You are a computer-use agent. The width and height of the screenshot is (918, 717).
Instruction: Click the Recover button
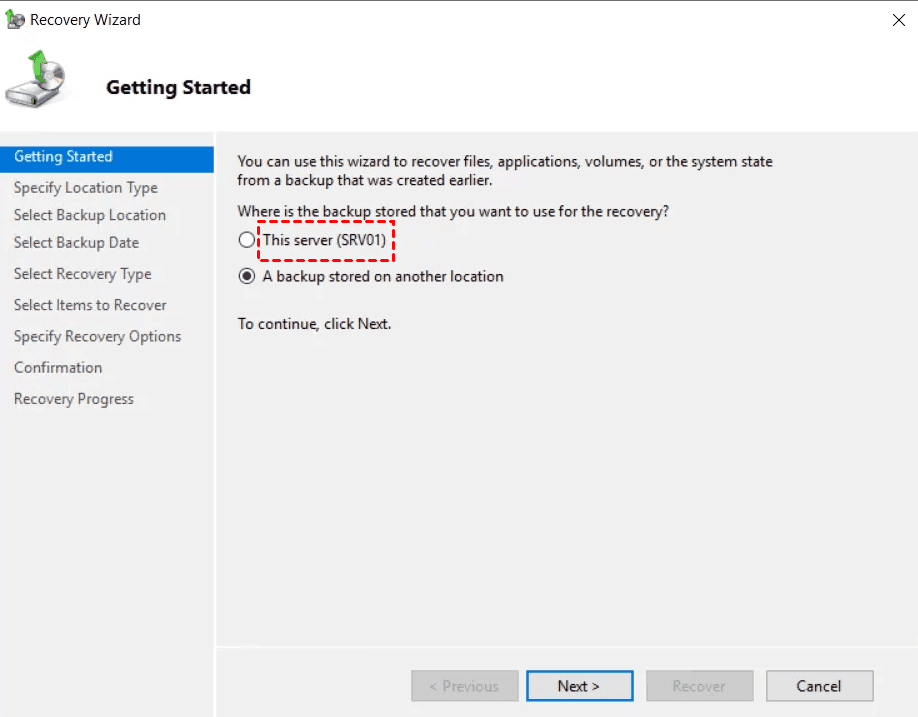coord(699,686)
